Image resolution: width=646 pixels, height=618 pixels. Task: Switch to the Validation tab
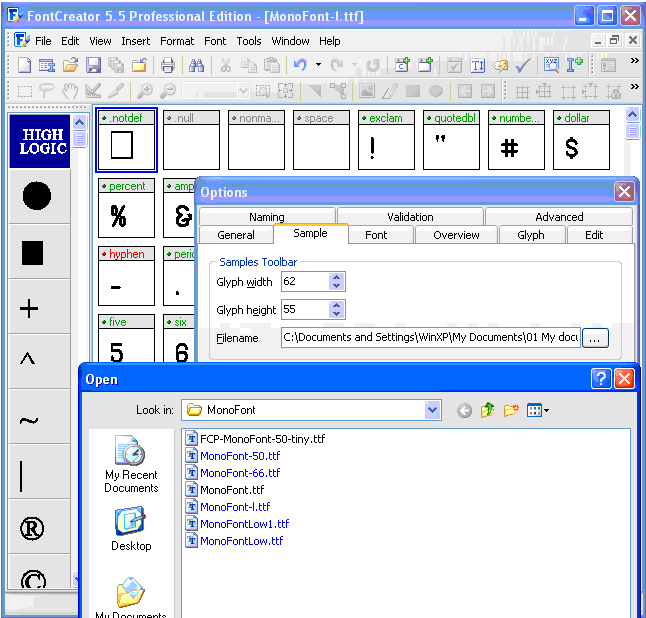coord(410,217)
